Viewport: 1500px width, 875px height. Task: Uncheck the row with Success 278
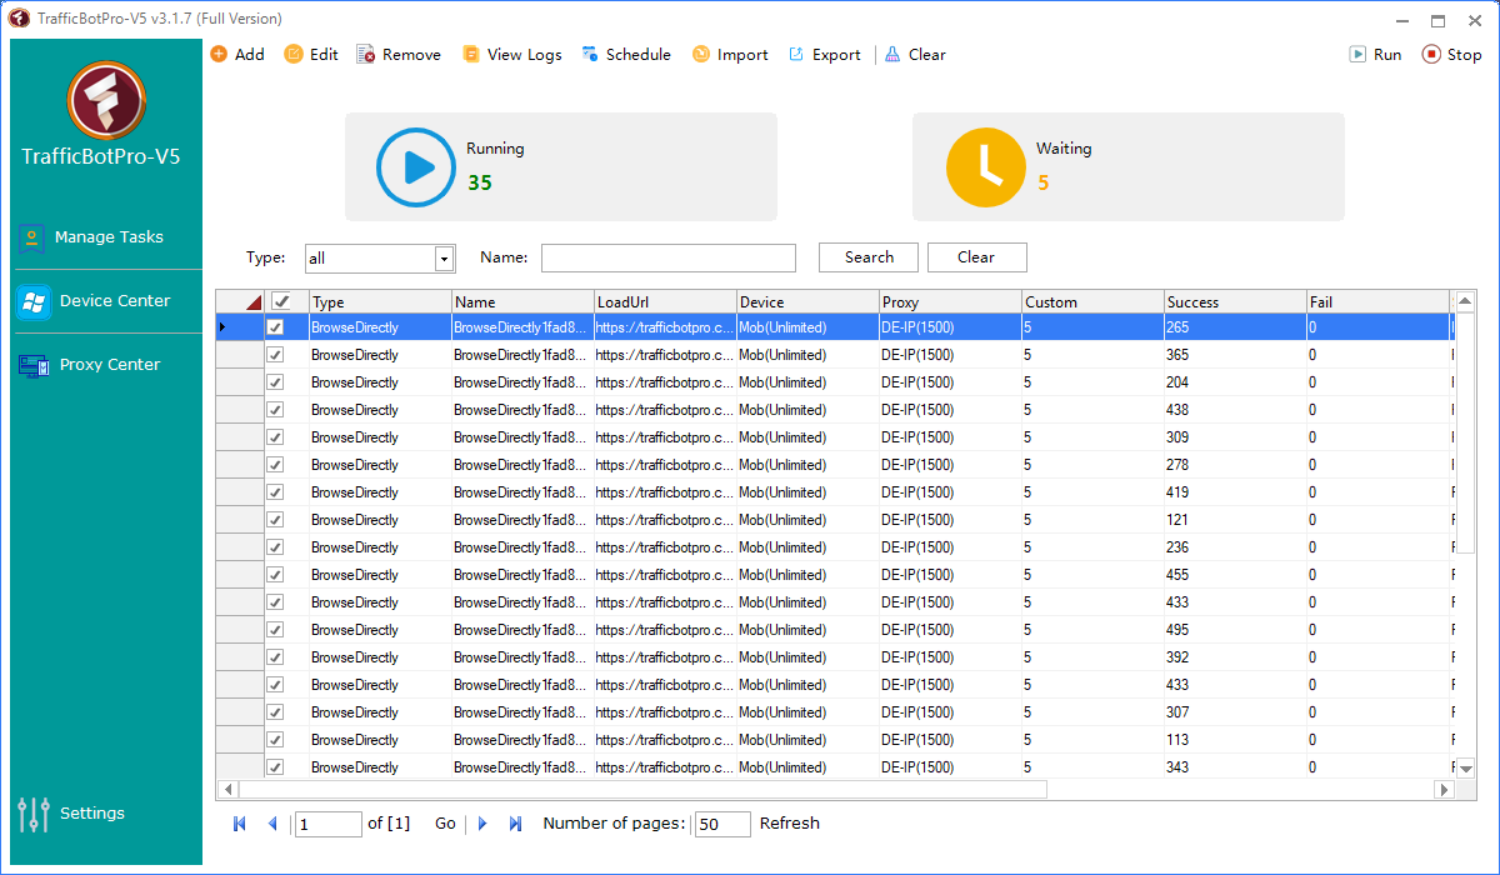275,465
